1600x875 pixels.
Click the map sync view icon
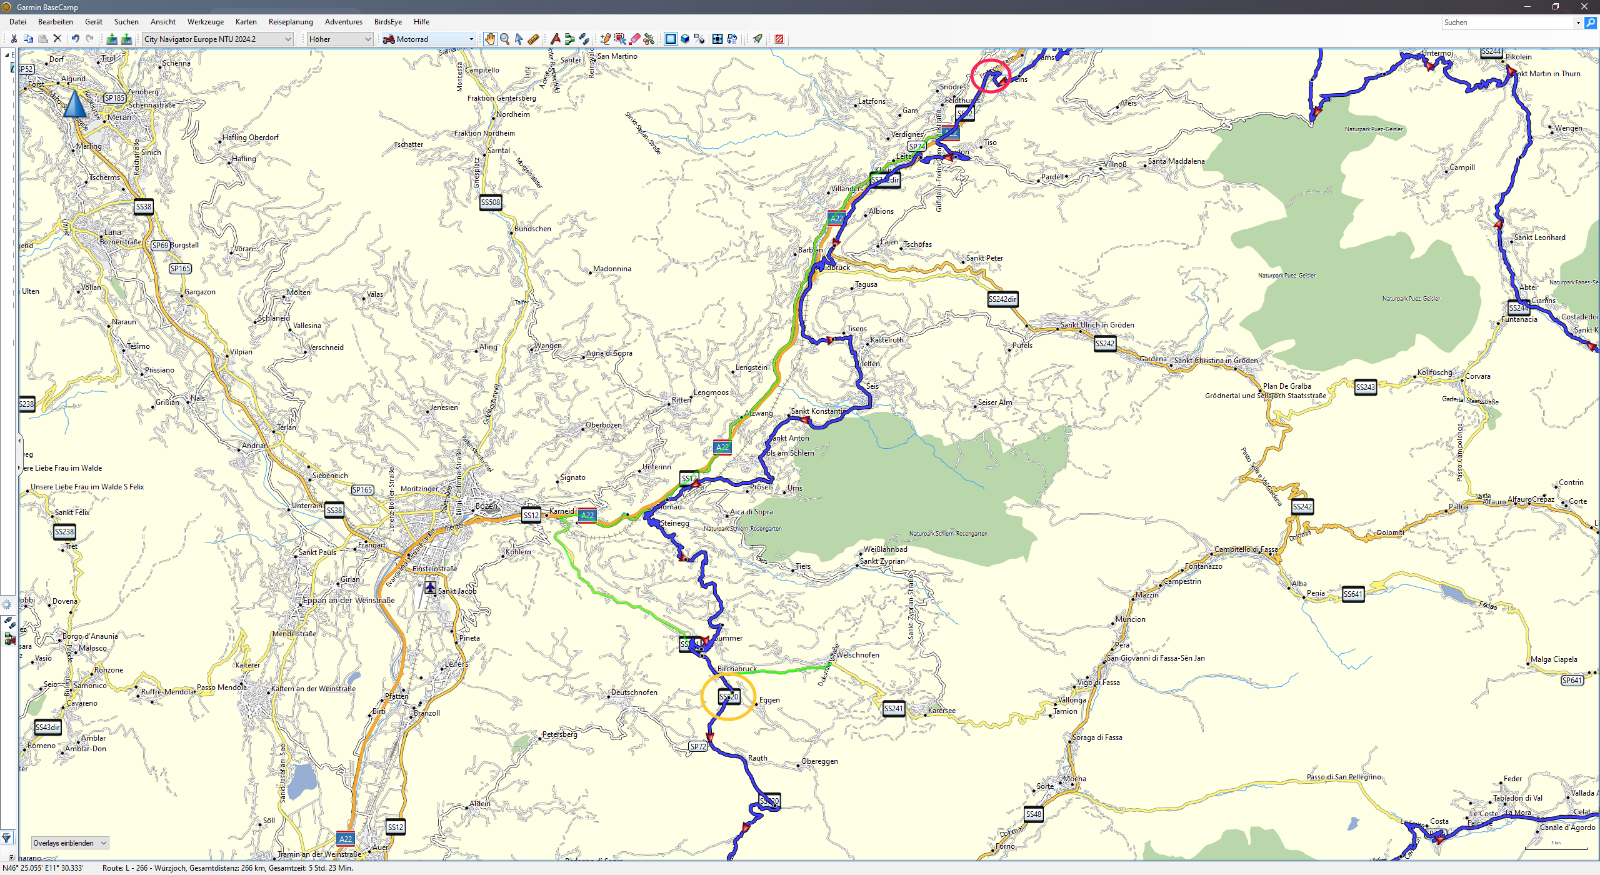[x=732, y=39]
